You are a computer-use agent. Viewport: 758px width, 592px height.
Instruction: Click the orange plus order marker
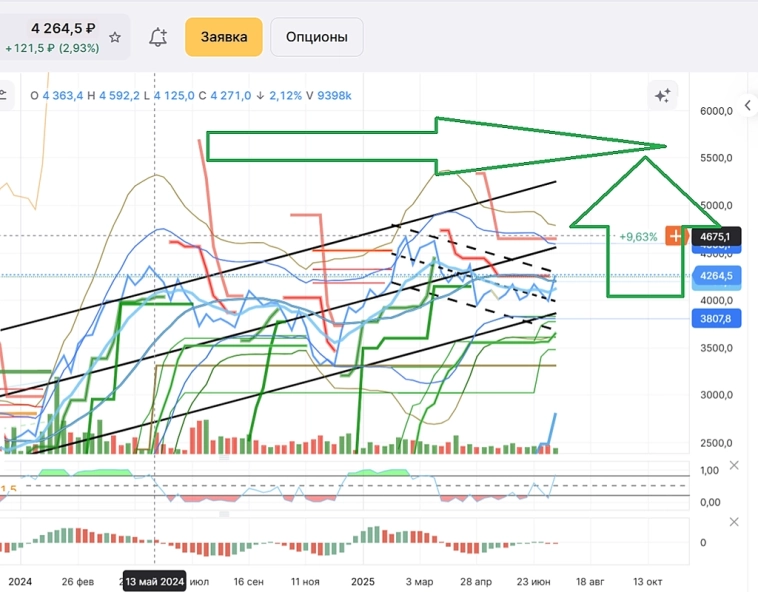tap(676, 236)
